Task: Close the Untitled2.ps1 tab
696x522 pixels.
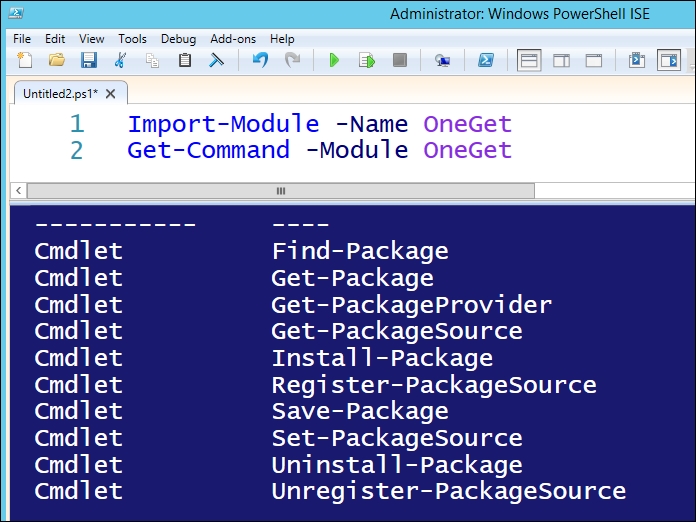Action: tap(111, 94)
